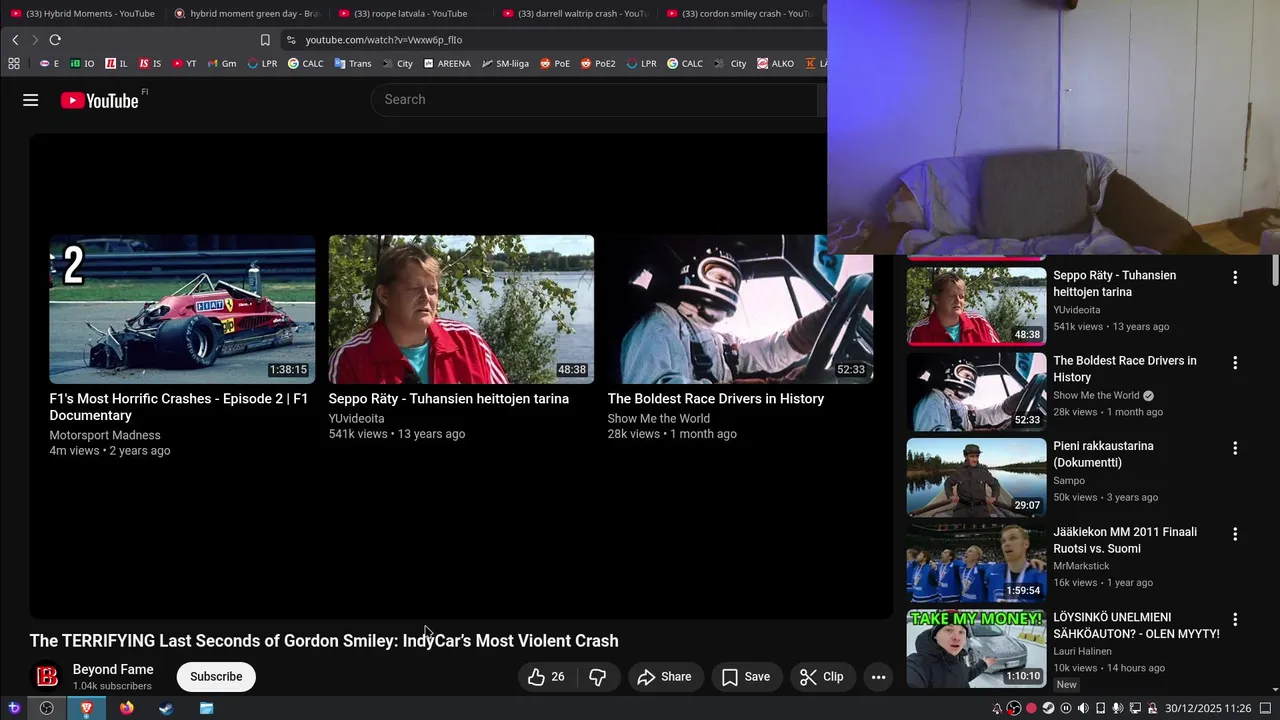
Task: Open the notifications bell in the system tray
Action: (997, 708)
